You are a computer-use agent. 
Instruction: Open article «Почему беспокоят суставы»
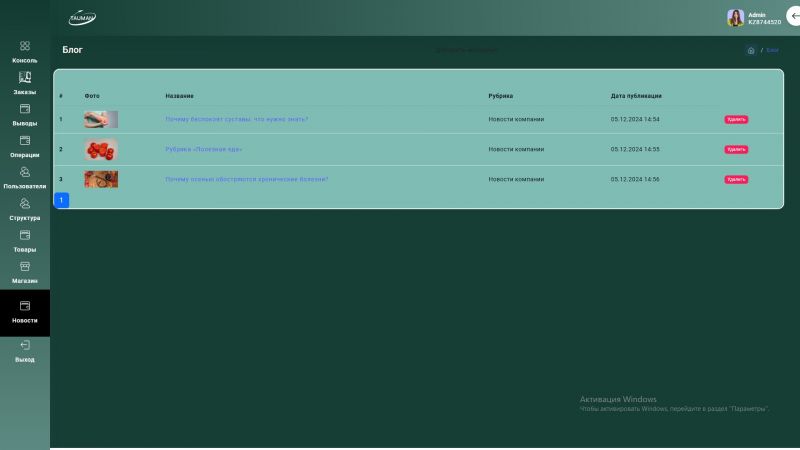click(x=237, y=119)
